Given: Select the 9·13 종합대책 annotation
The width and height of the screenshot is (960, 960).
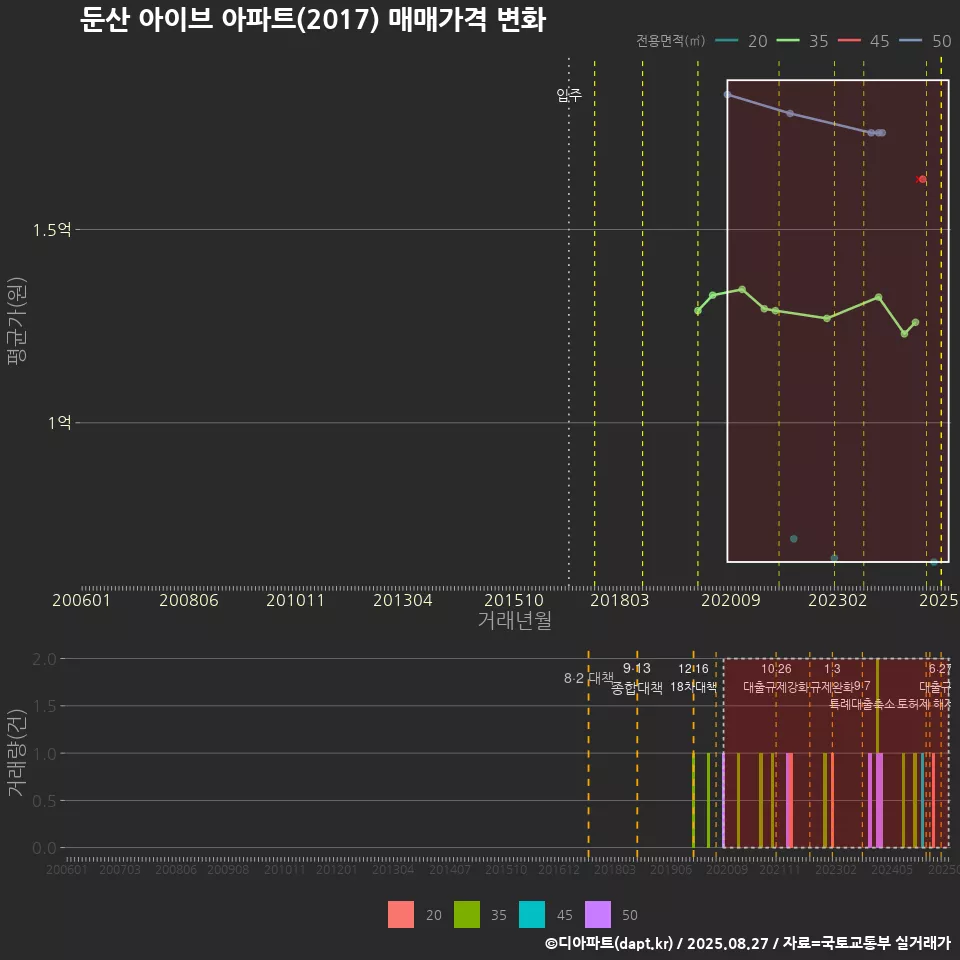Looking at the screenshot, I should click(637, 678).
